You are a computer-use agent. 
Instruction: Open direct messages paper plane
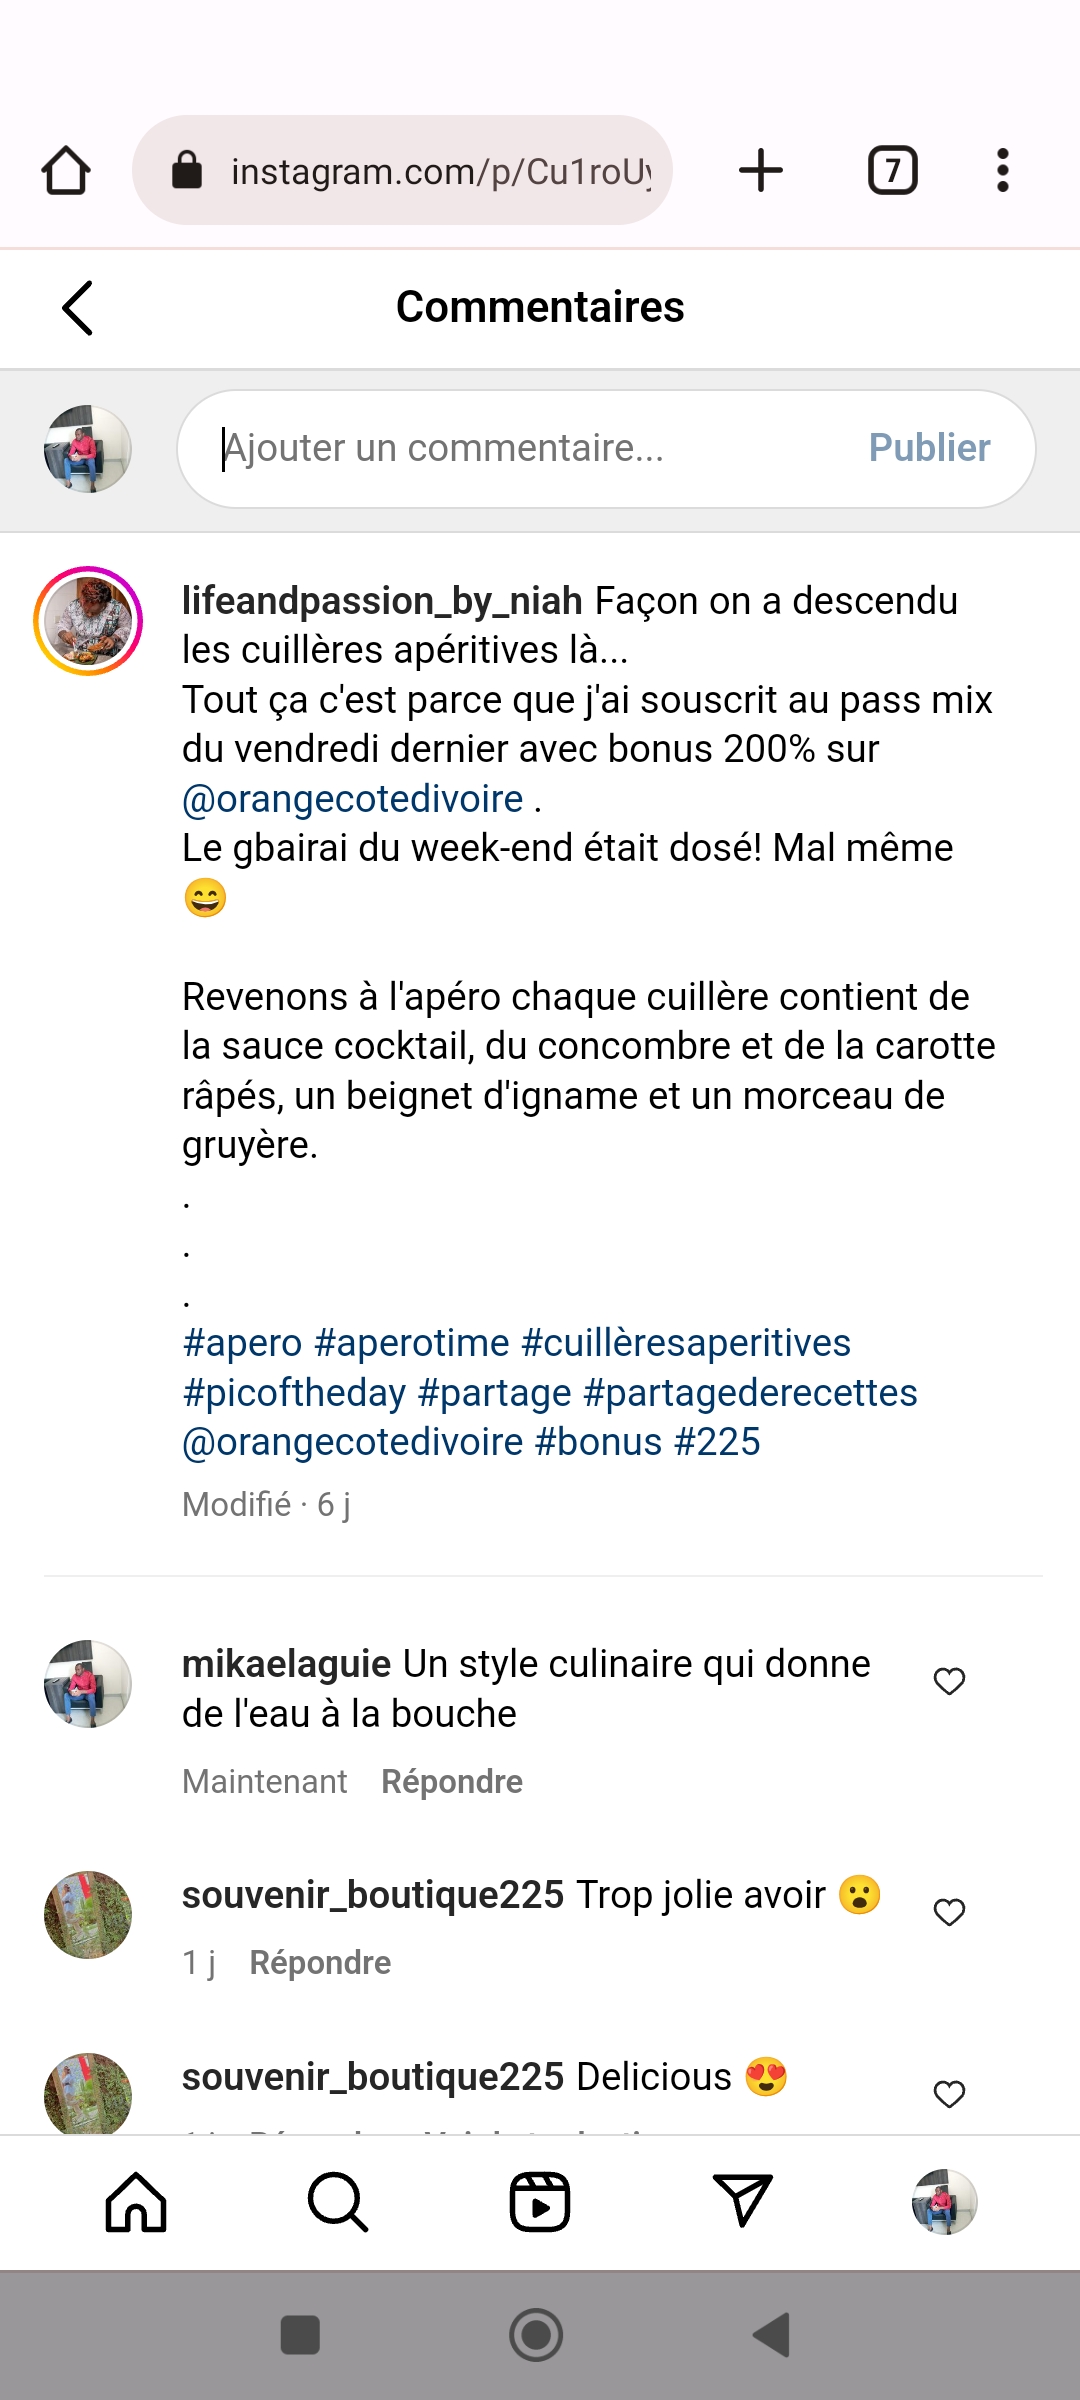click(x=742, y=2202)
